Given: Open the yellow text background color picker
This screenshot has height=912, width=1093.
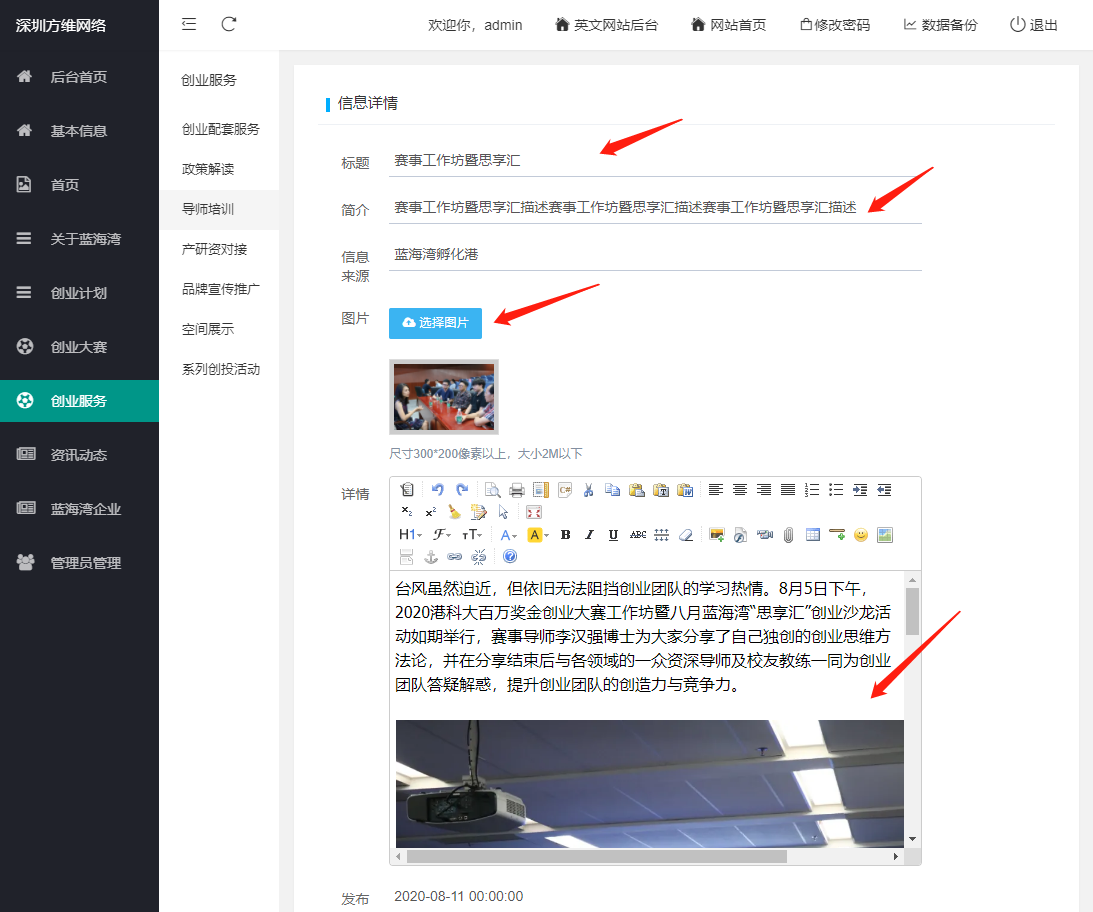Looking at the screenshot, I should [537, 535].
